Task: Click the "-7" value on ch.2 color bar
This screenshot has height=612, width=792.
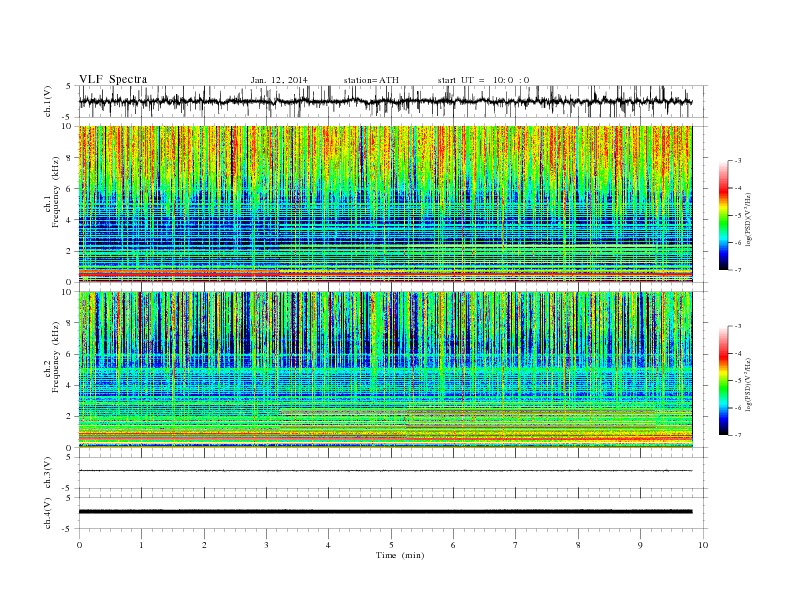Action: coord(738,435)
